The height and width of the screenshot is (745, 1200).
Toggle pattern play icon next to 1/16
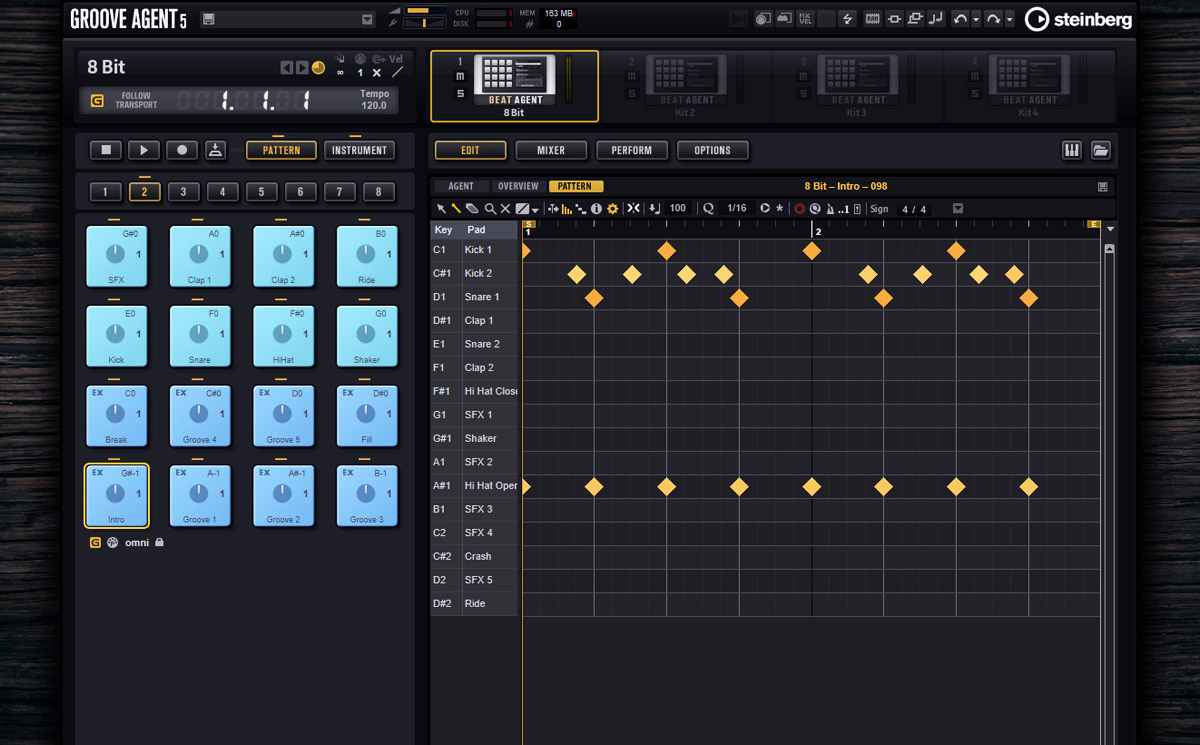[765, 208]
